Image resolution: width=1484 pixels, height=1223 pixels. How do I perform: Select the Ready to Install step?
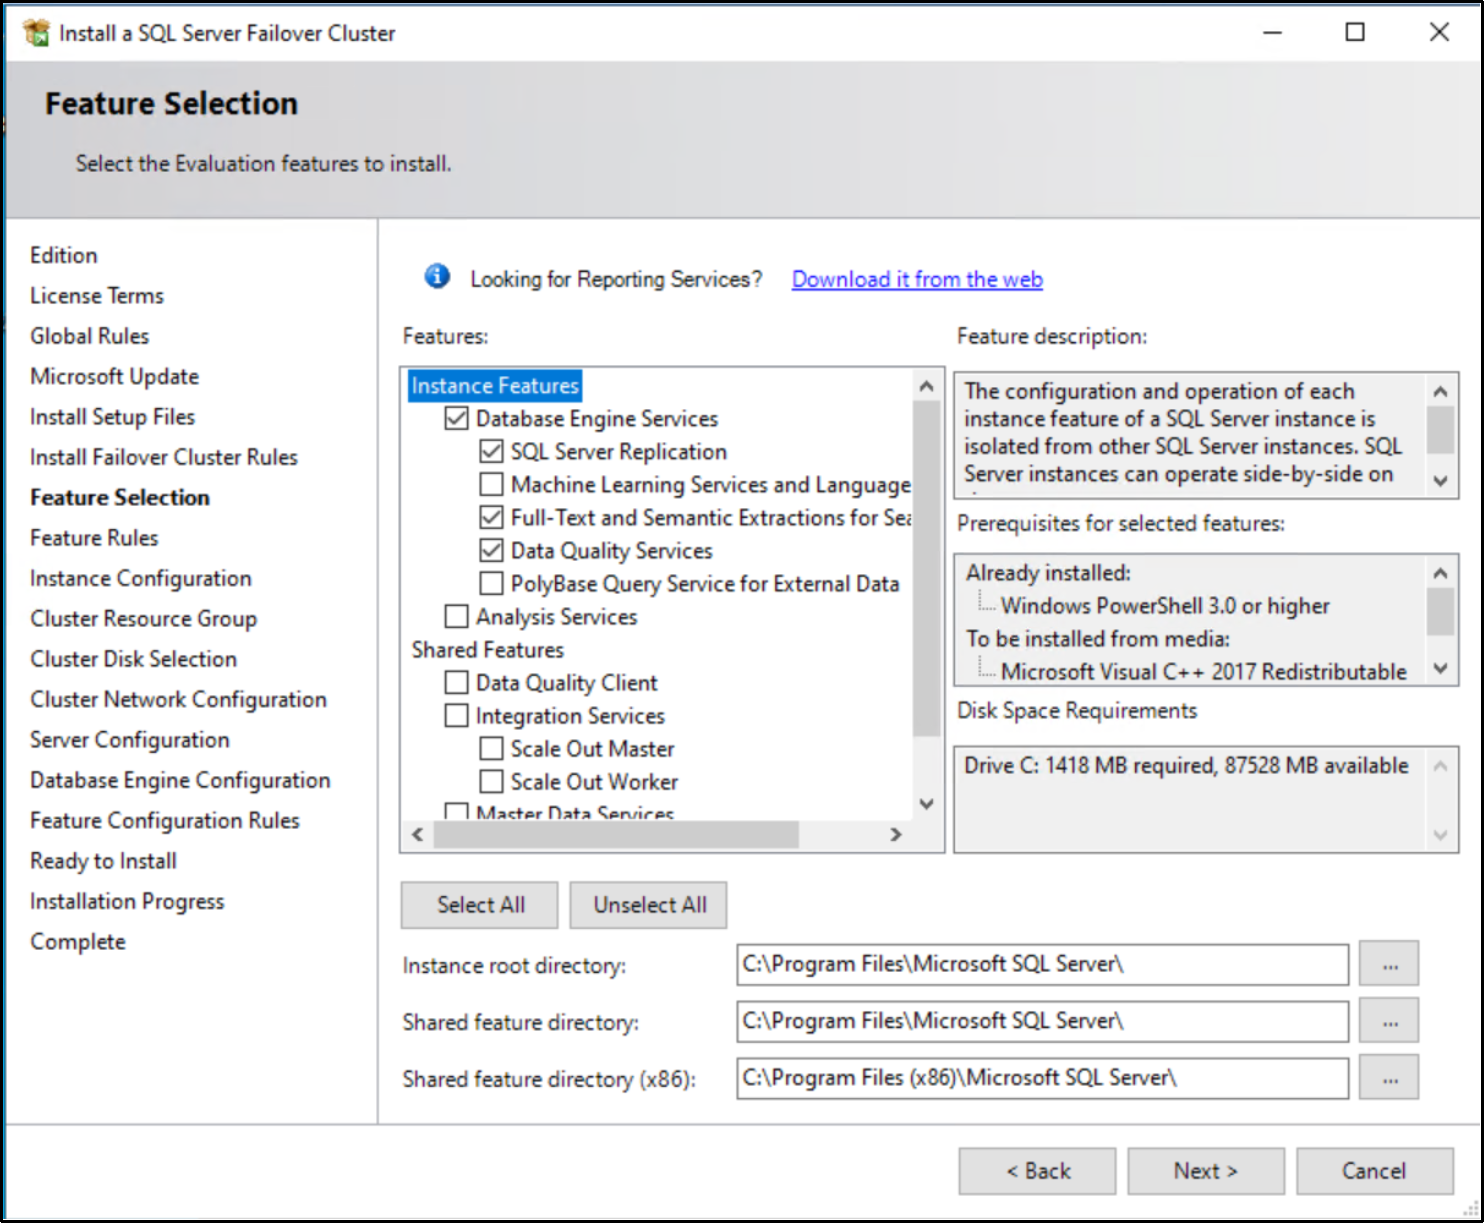pos(104,861)
